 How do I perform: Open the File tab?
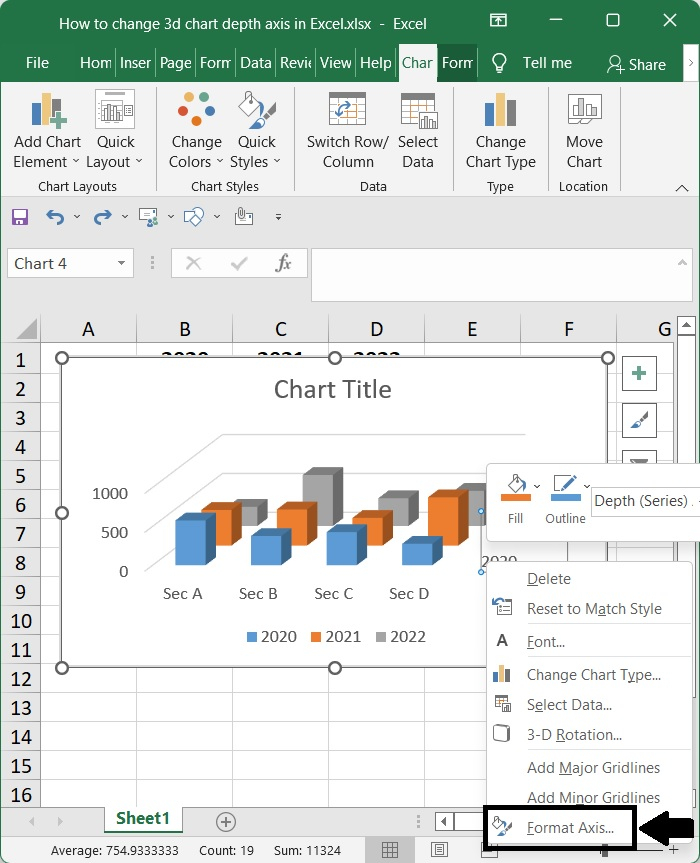pyautogui.click(x=37, y=63)
